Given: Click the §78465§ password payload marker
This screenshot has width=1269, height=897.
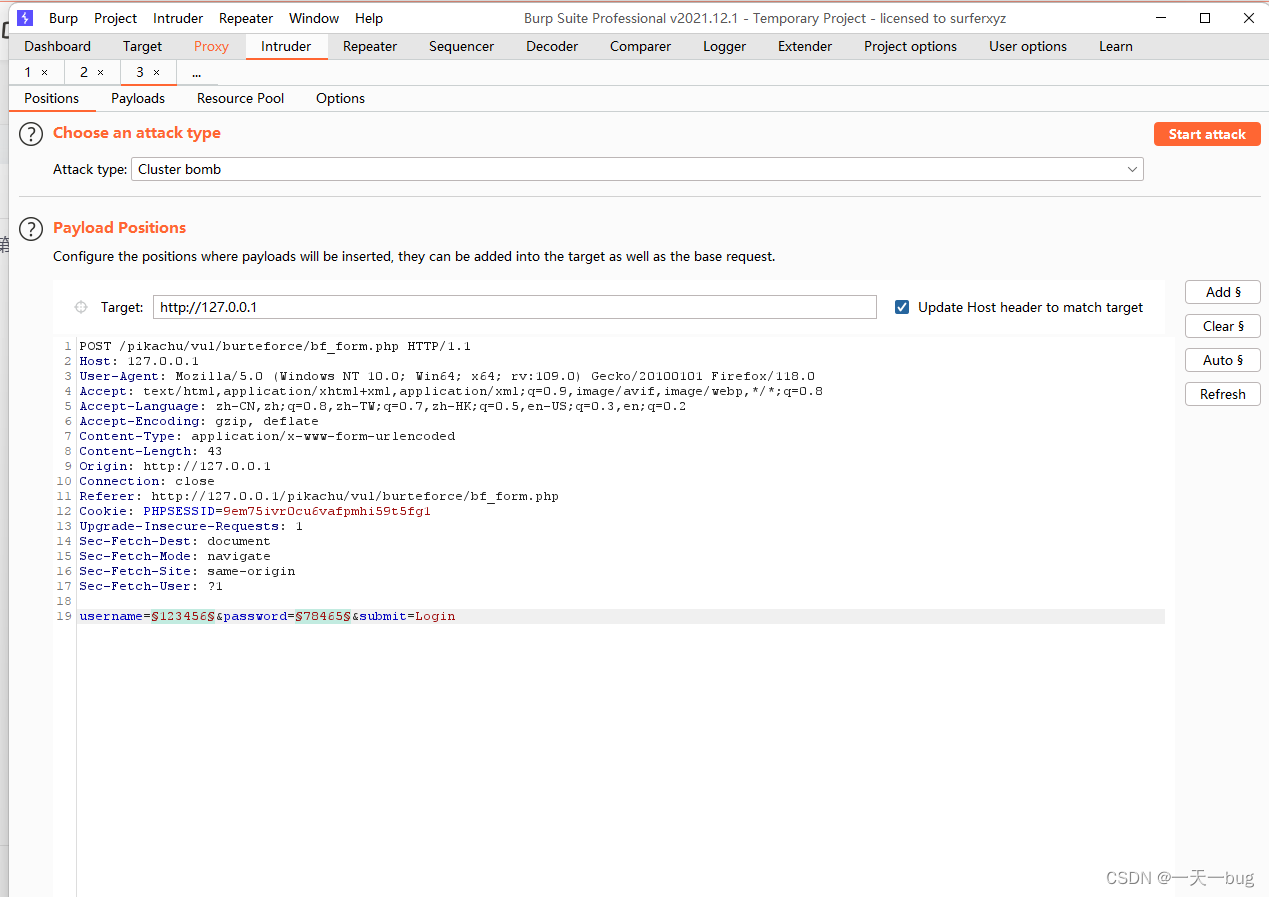Looking at the screenshot, I should point(323,616).
